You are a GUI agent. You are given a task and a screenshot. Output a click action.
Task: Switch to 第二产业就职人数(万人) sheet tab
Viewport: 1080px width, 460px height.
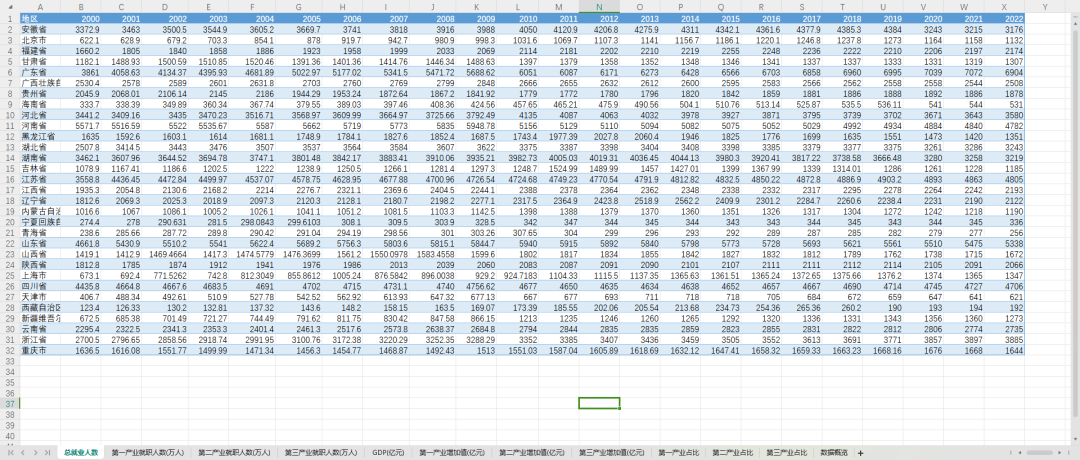pos(234,452)
